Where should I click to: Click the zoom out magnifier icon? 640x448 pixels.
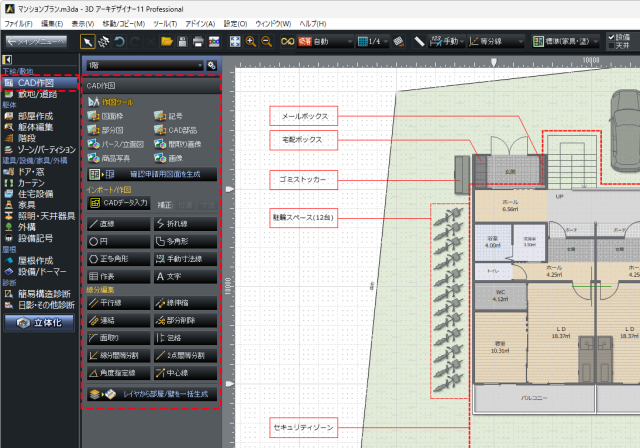267,42
